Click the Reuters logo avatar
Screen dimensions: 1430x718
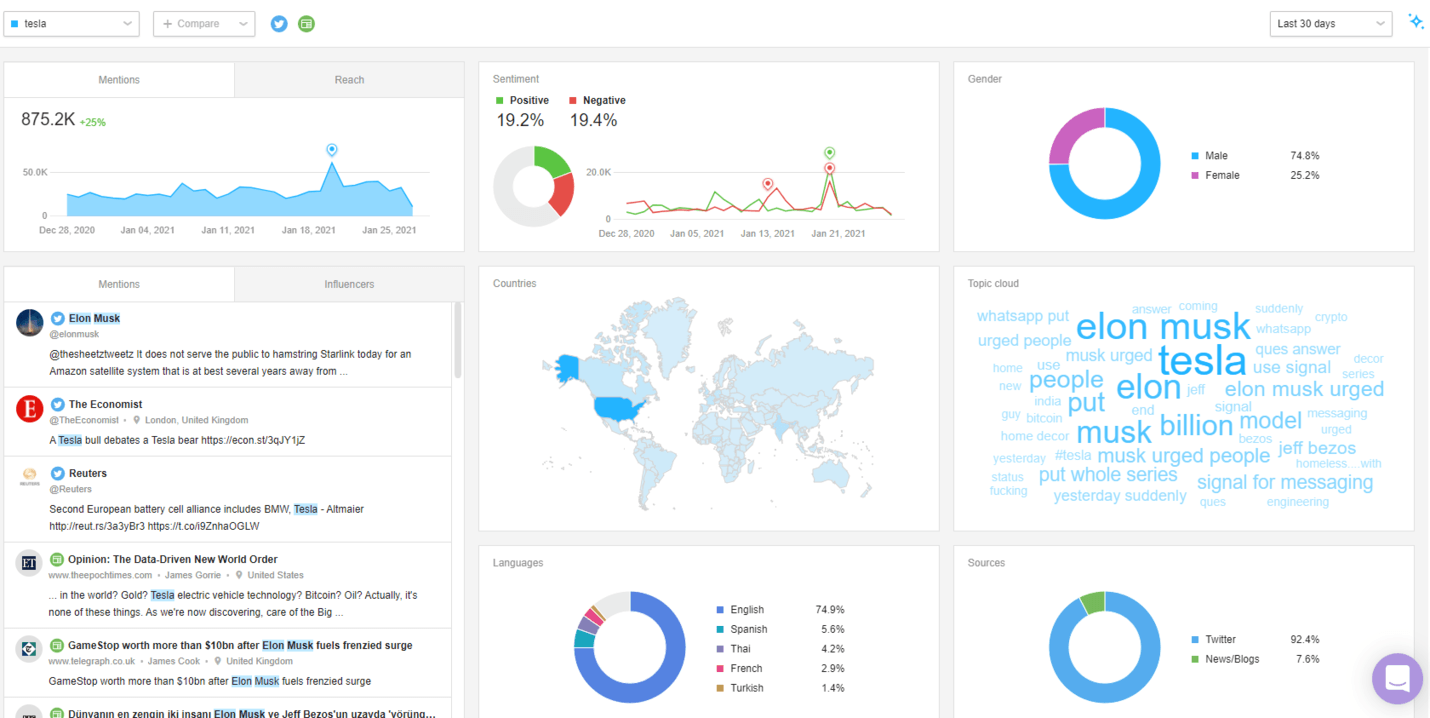pos(30,478)
